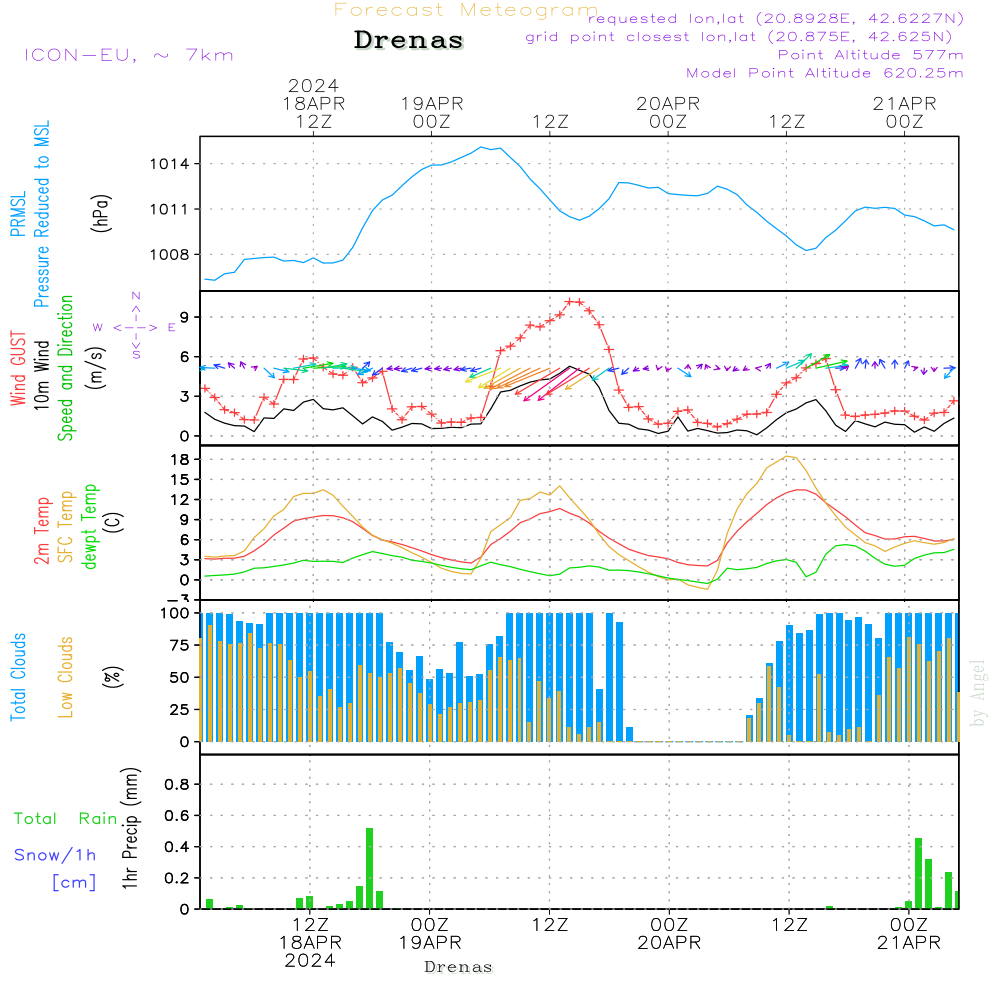Click the "12Z 18APR 2024" bottom axis label
Image resolution: width=1000 pixels, height=1000 pixels.
click(311, 943)
